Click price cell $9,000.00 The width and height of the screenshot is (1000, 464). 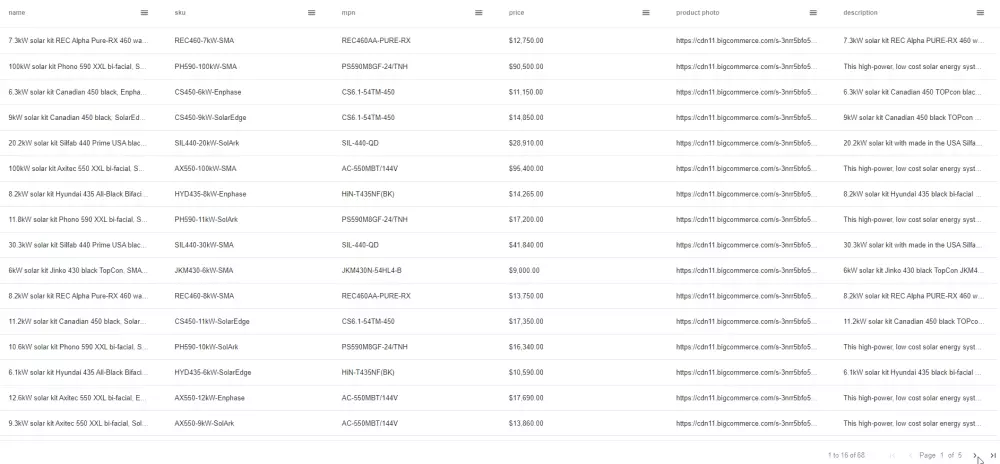[x=524, y=270]
